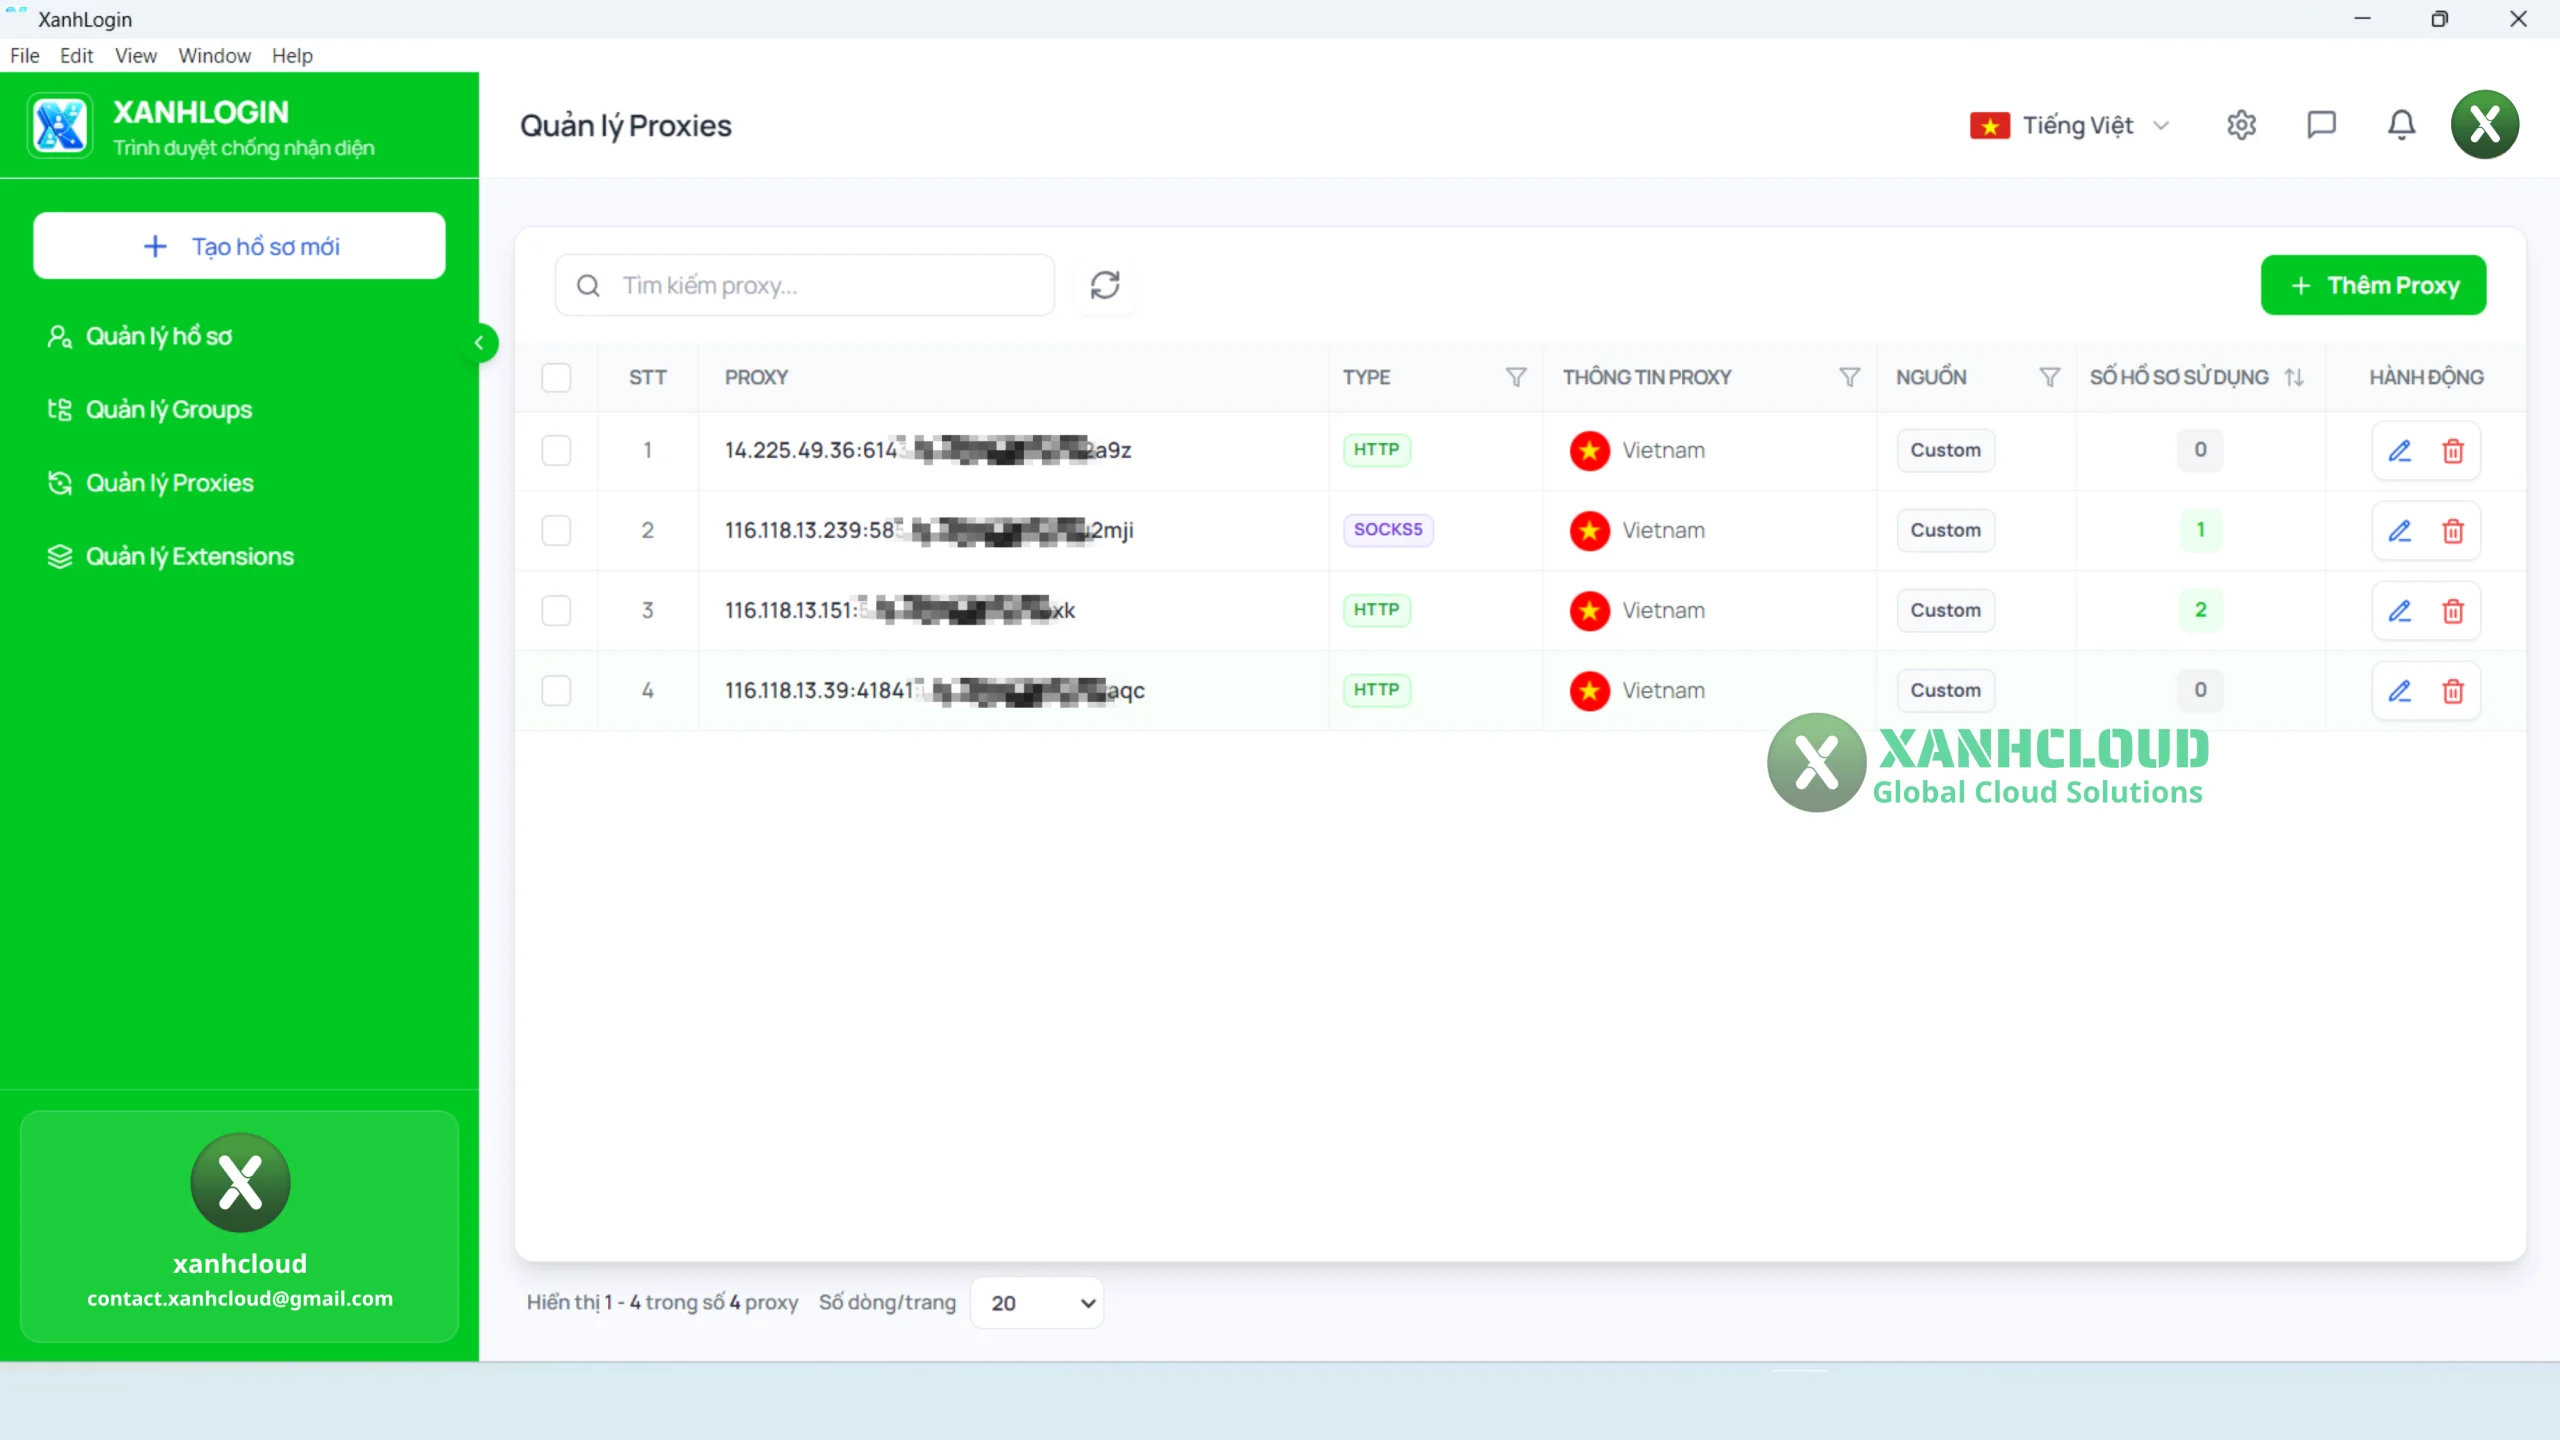The height and width of the screenshot is (1440, 2560).
Task: Open the File menu
Action: 25,56
